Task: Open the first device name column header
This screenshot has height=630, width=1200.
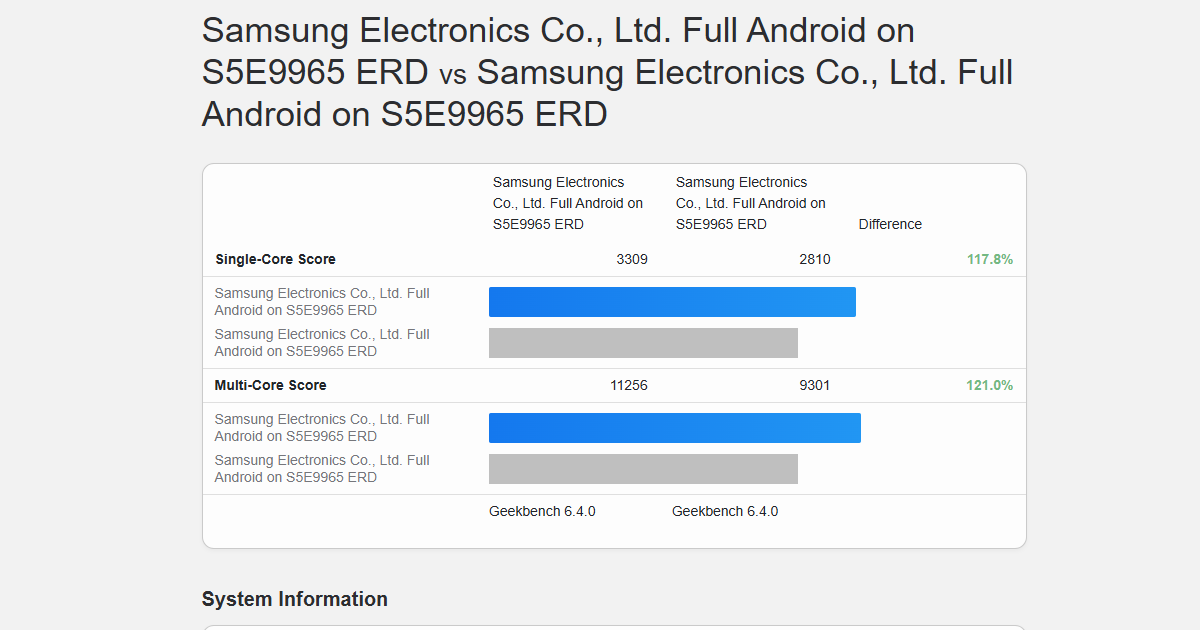Action: (x=567, y=203)
